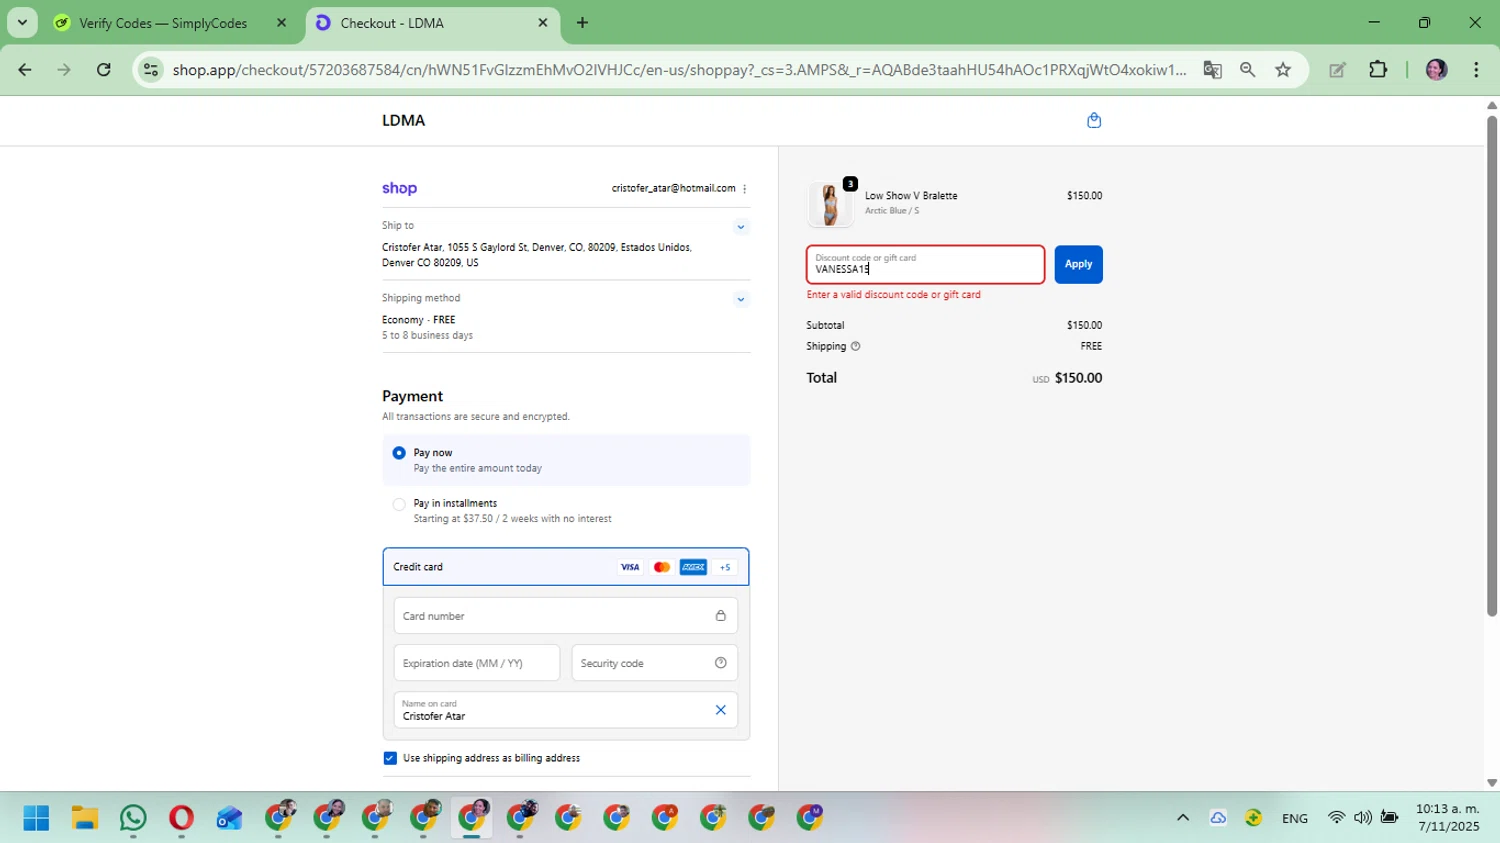Go back to the previous page
This screenshot has width=1500, height=843.
25,69
